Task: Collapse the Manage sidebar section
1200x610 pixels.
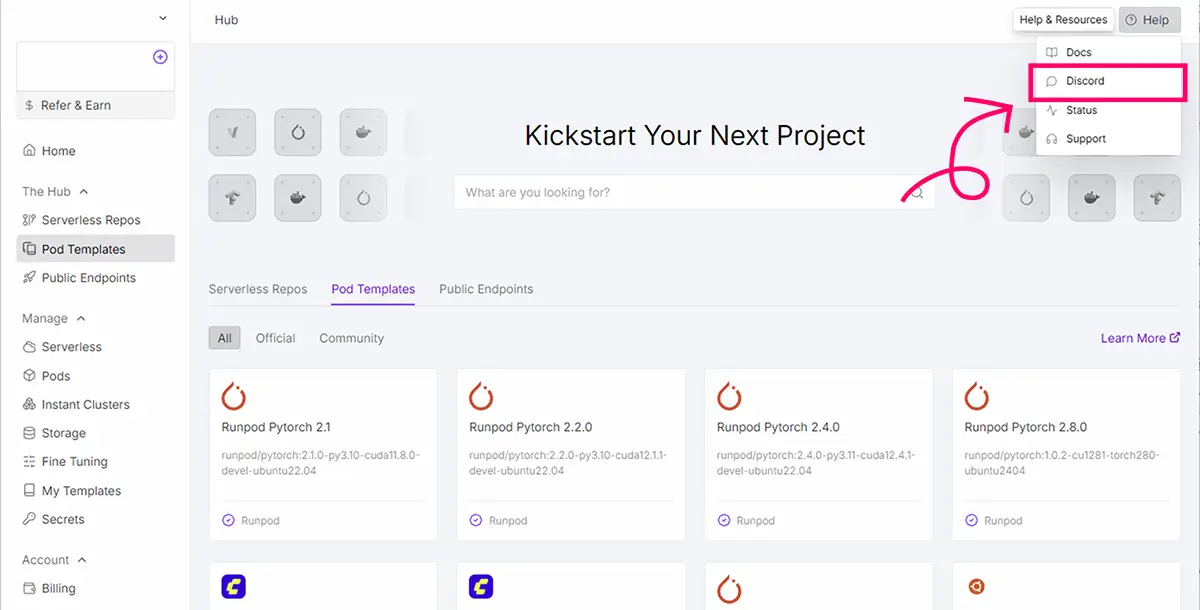Action: pyautogui.click(x=81, y=319)
